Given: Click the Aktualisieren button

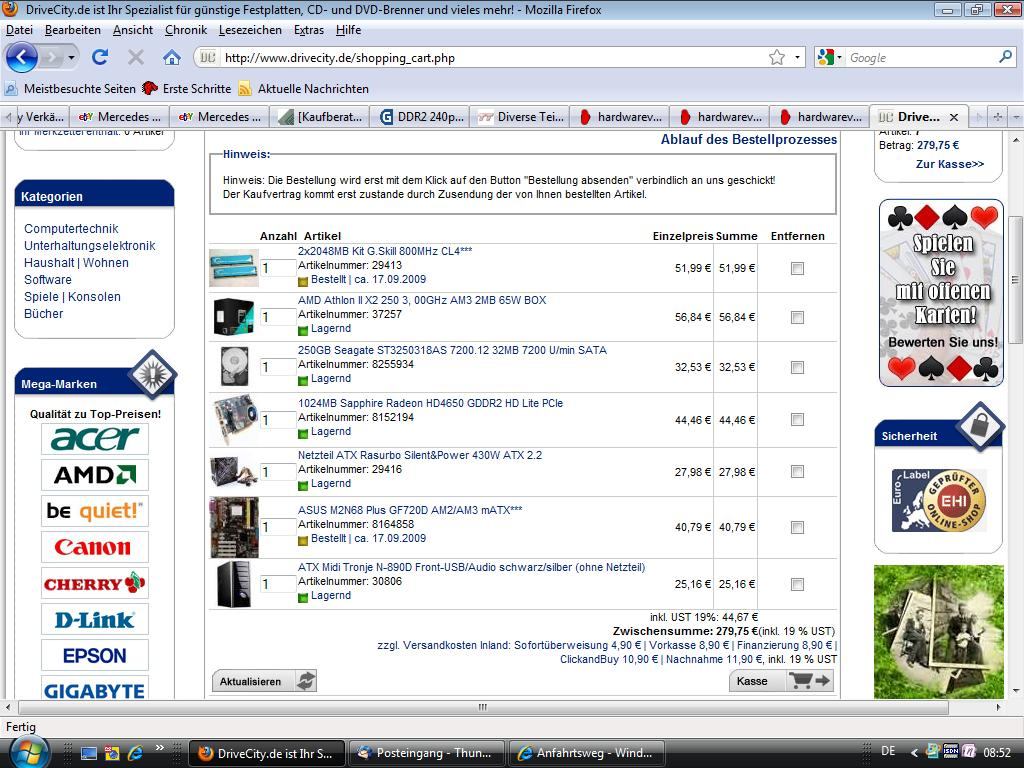Looking at the screenshot, I should (264, 681).
